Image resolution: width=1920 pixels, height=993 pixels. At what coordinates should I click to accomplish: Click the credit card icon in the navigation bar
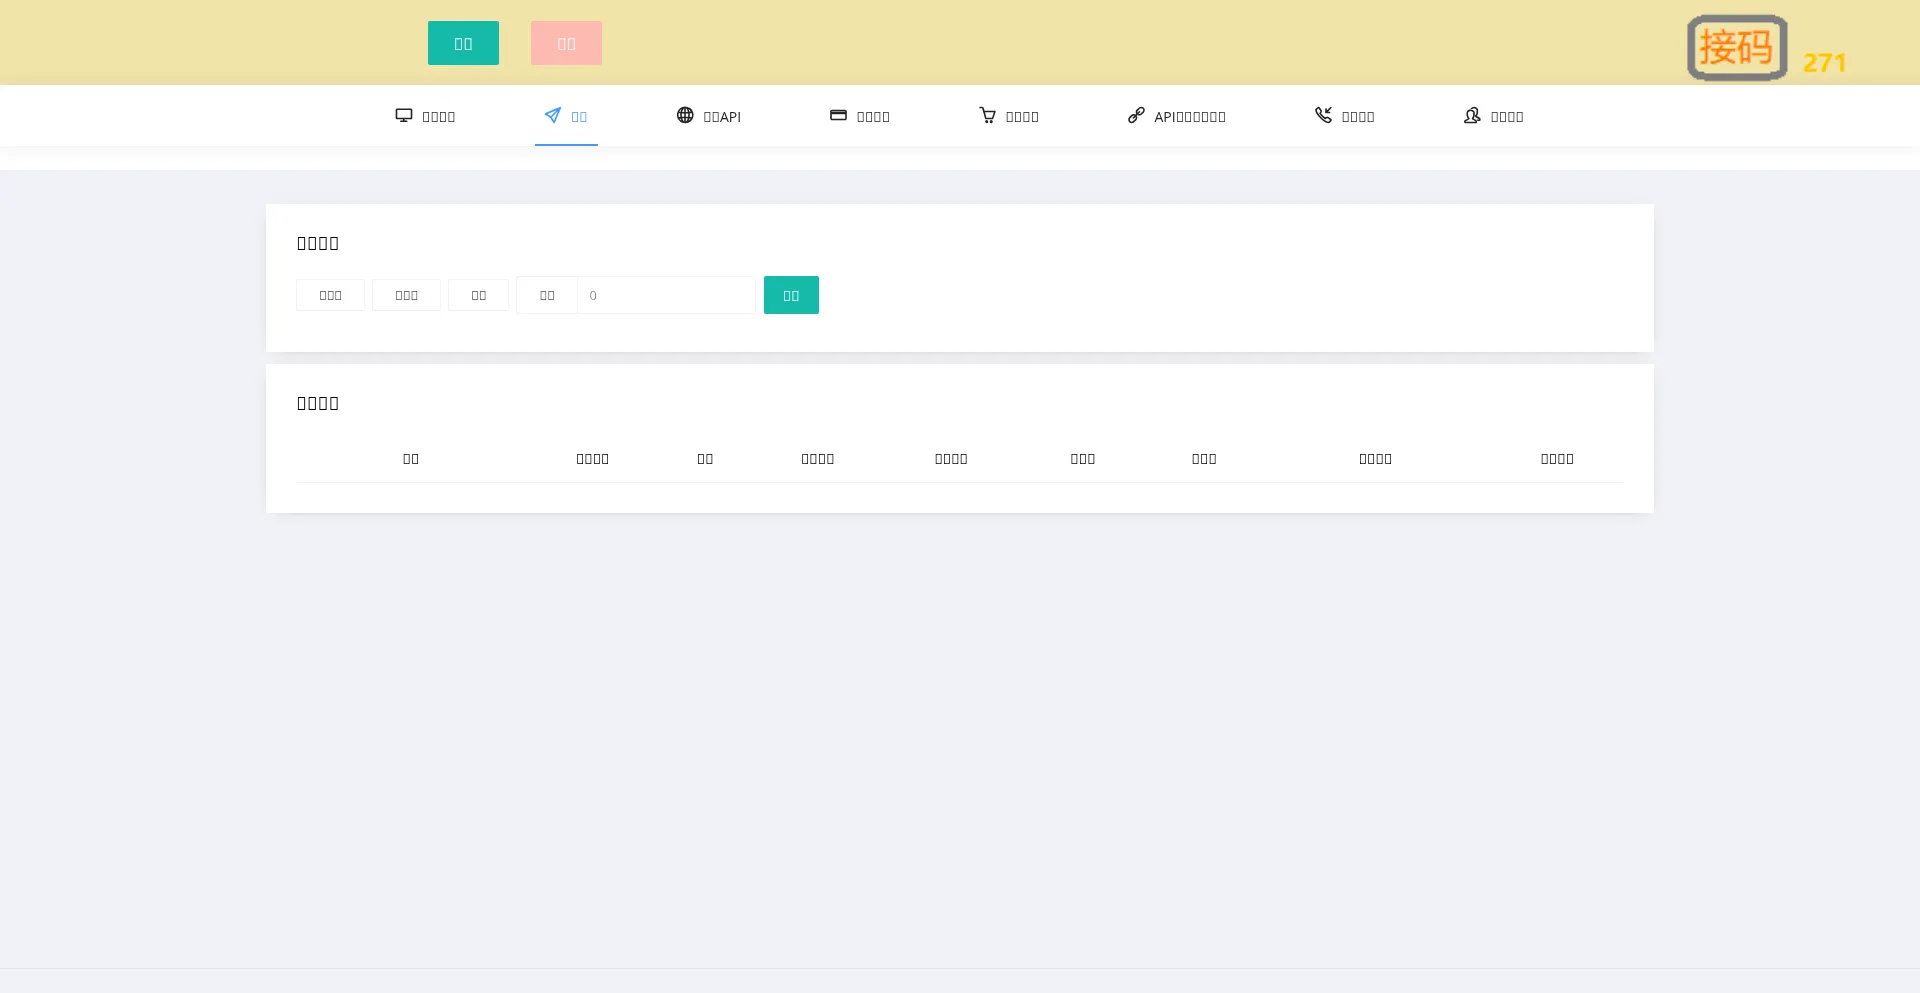pos(838,116)
